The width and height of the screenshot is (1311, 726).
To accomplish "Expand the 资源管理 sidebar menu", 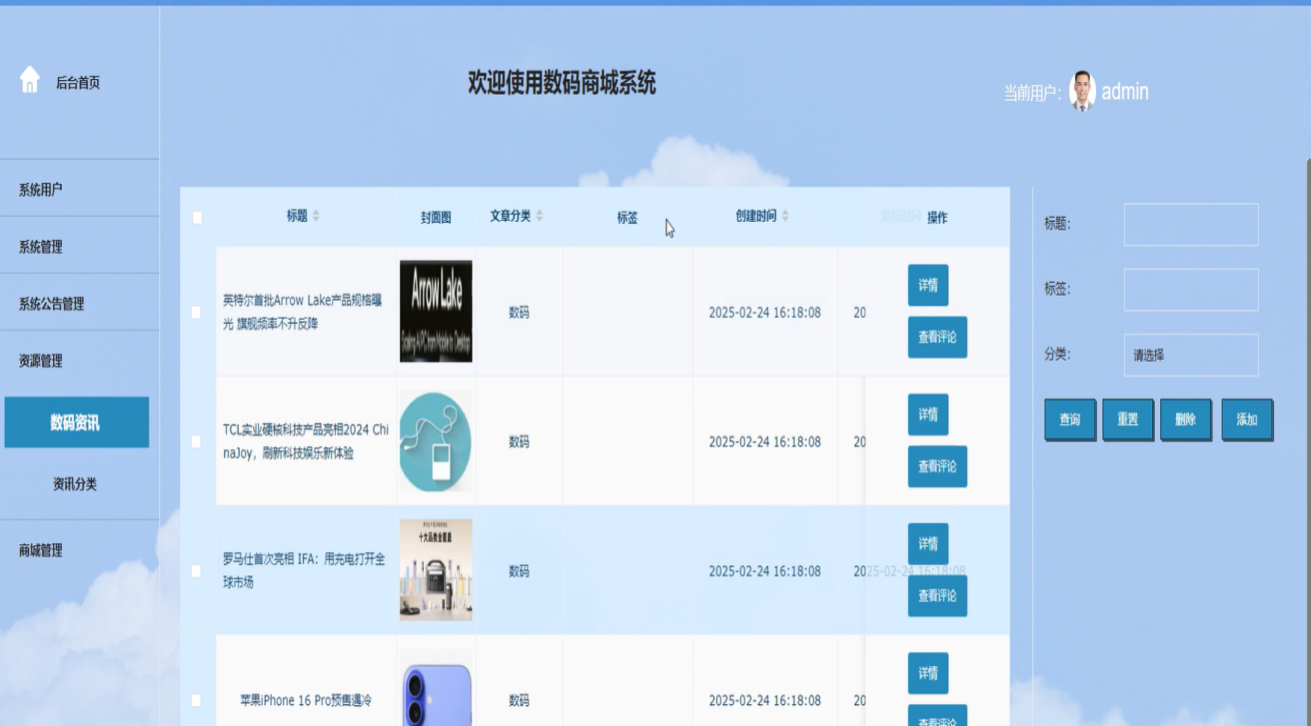I will 79,360.
